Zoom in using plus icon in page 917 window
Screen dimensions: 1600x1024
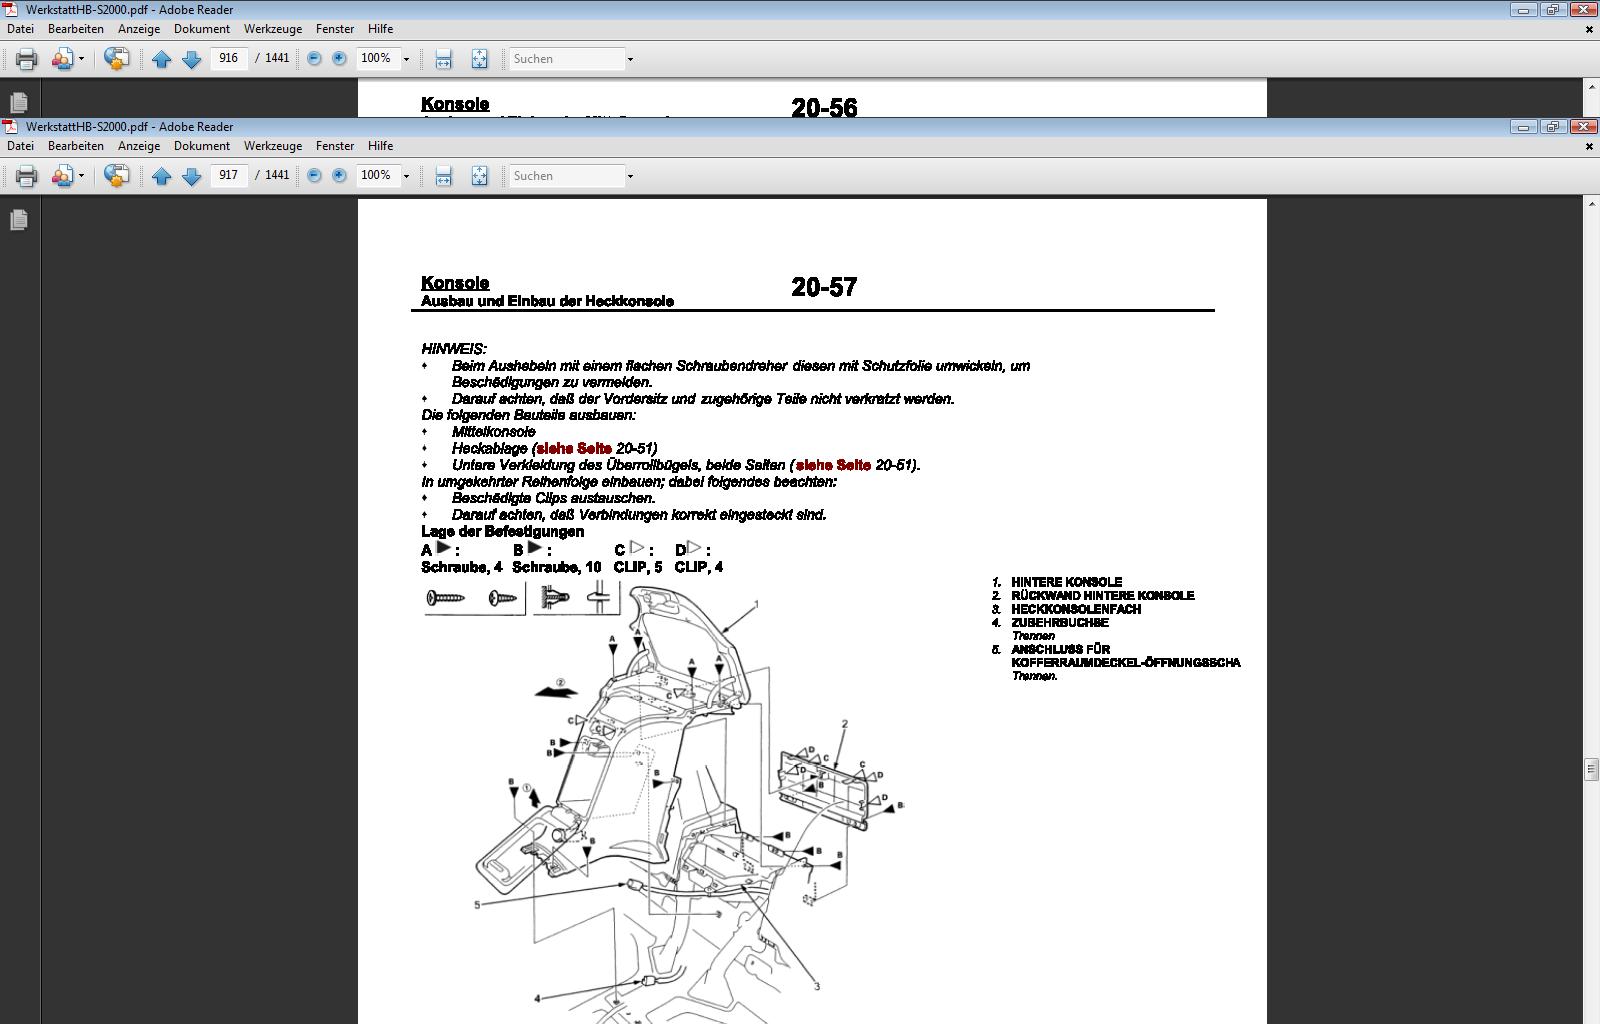click(x=340, y=175)
